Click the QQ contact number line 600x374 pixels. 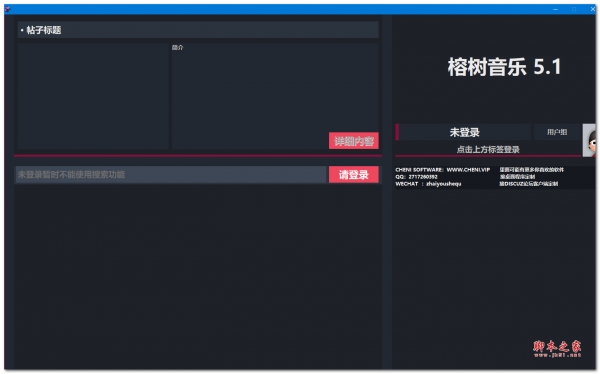416,176
